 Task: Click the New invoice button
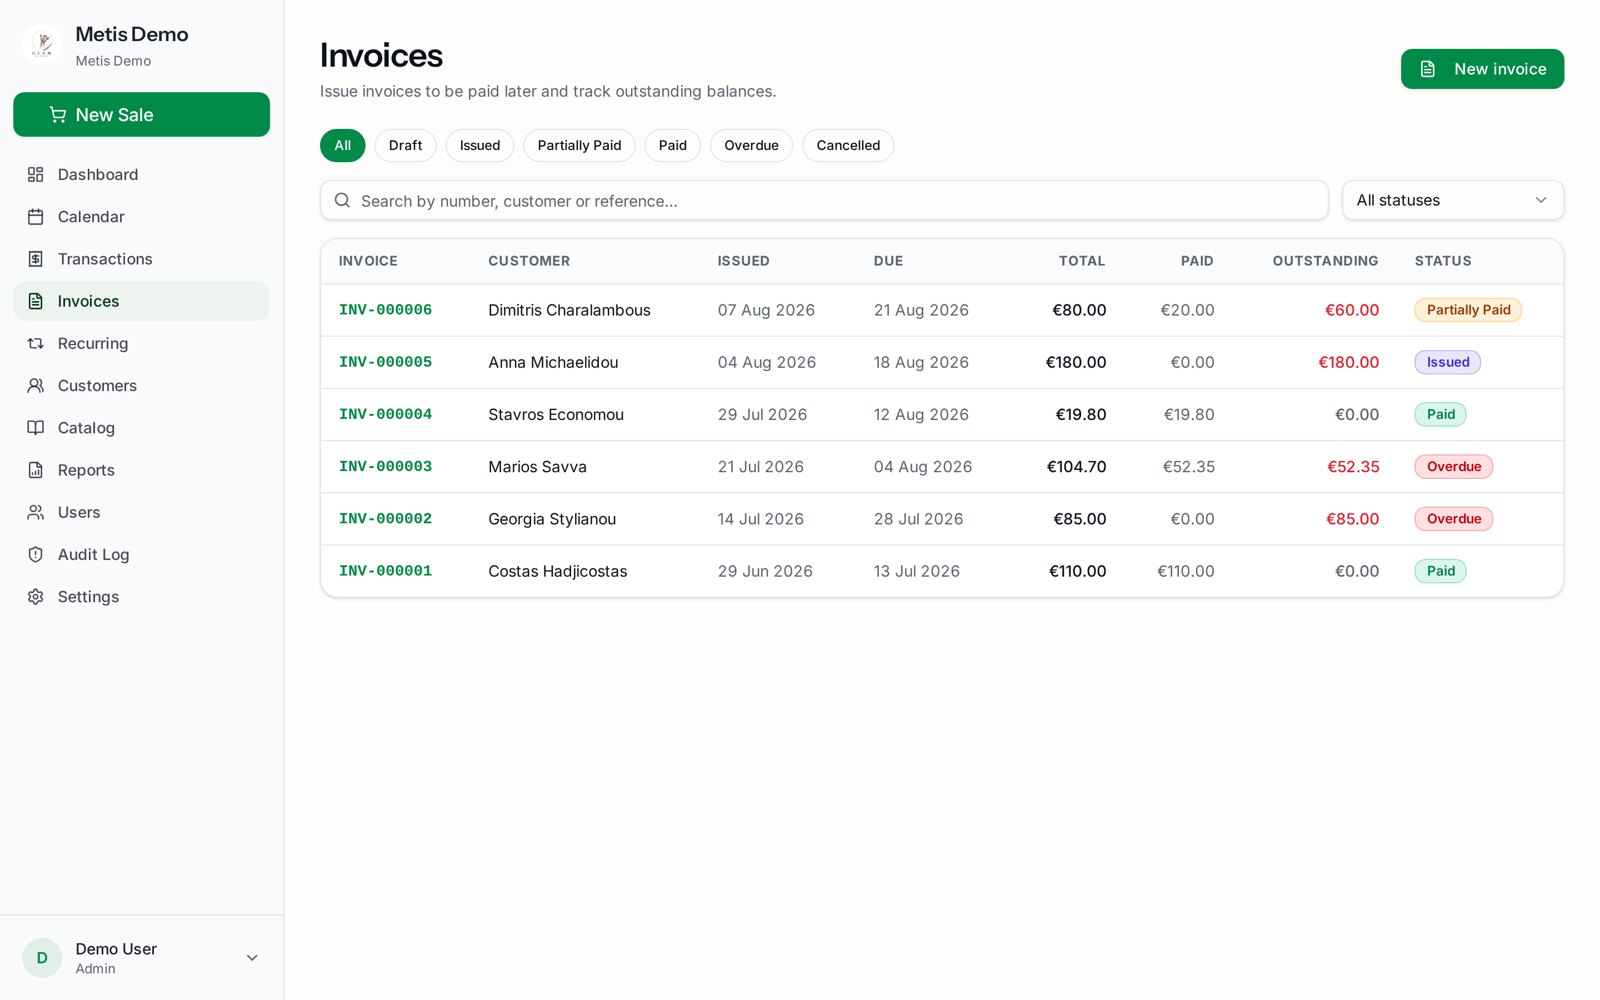pos(1482,69)
